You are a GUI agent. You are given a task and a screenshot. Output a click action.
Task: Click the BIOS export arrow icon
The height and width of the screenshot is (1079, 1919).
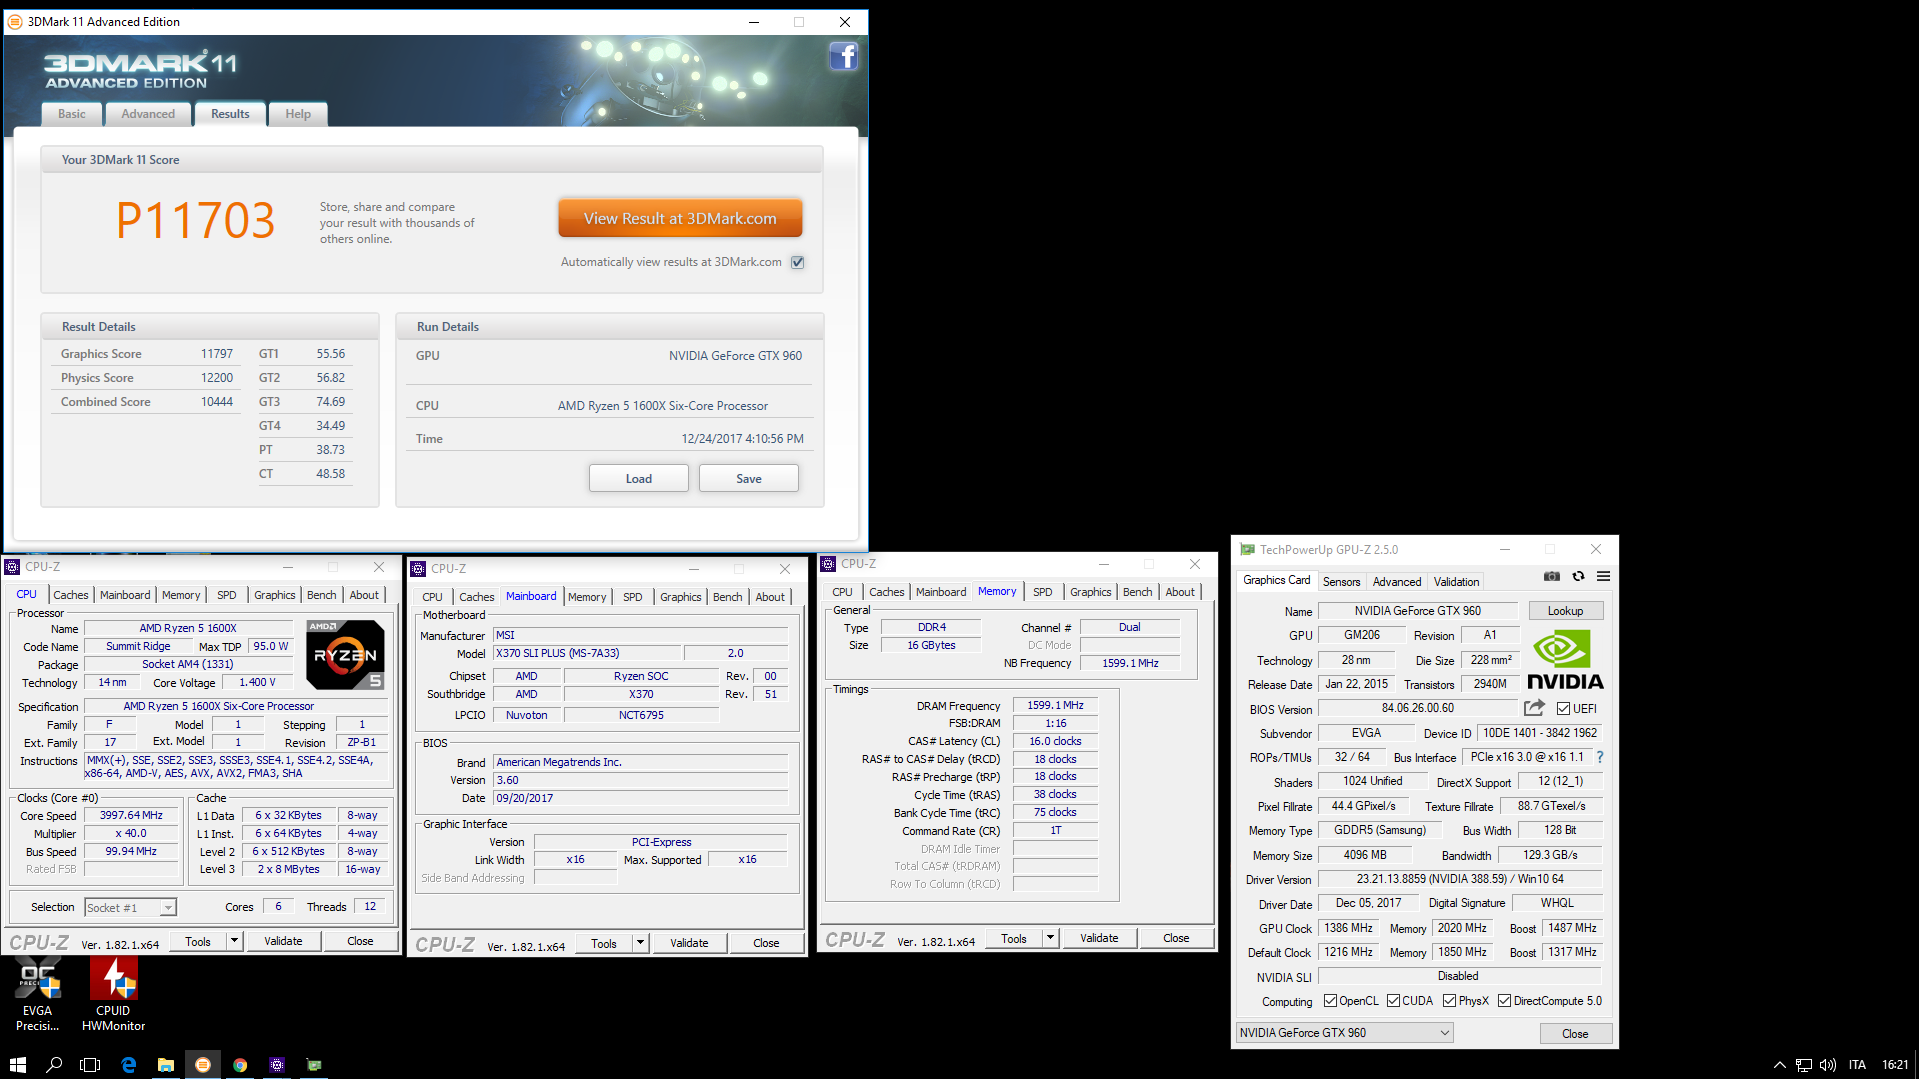(1534, 708)
